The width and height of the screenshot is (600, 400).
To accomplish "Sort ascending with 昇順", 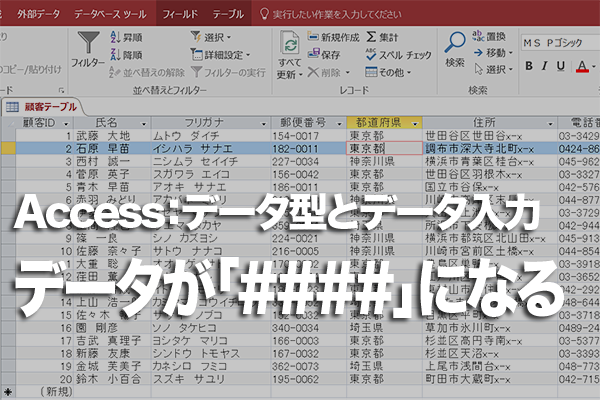I will coord(126,37).
